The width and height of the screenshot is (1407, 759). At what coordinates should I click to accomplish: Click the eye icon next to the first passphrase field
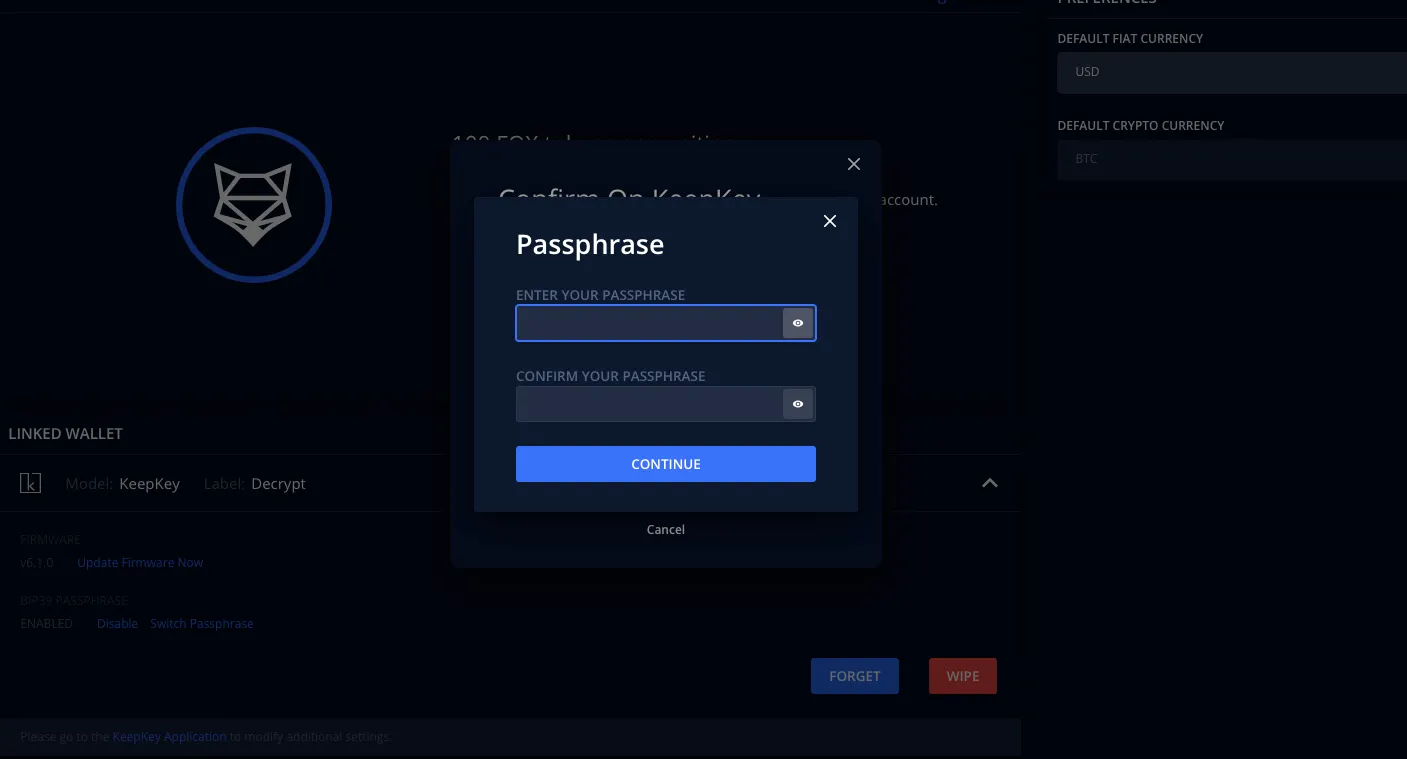797,322
